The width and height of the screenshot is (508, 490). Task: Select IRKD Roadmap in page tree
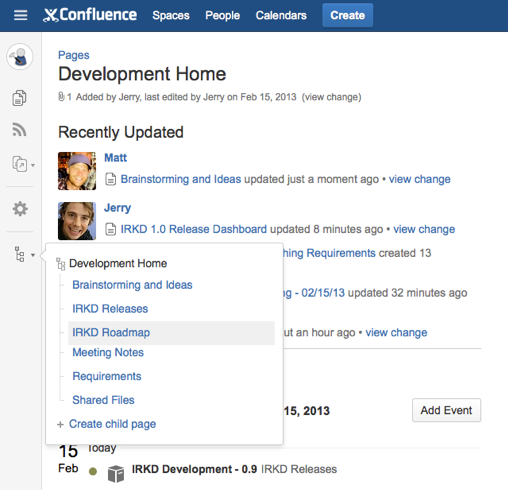171,333
